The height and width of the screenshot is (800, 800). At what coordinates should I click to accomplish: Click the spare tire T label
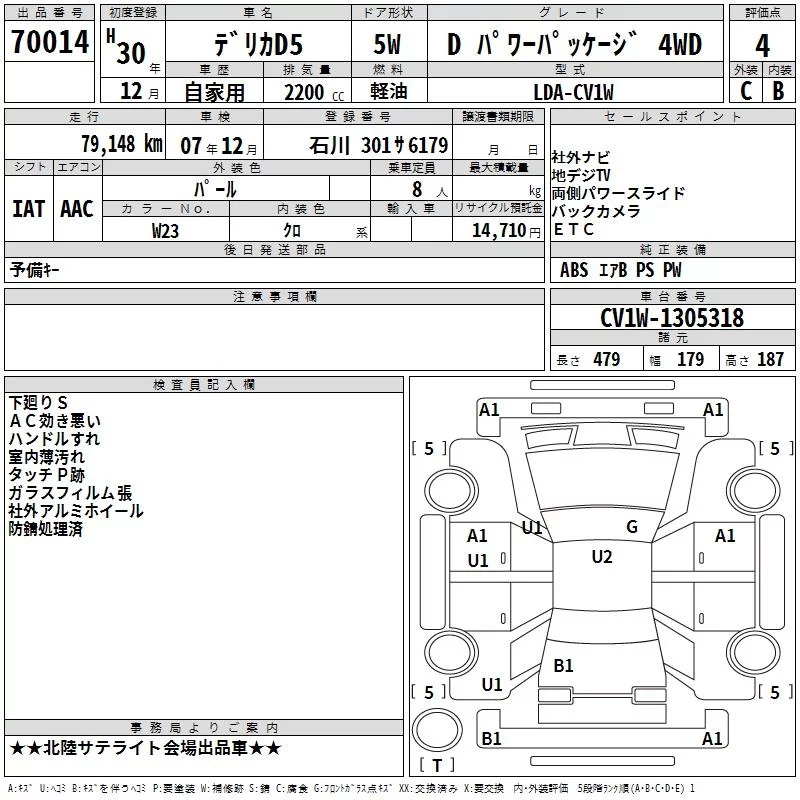437,765
